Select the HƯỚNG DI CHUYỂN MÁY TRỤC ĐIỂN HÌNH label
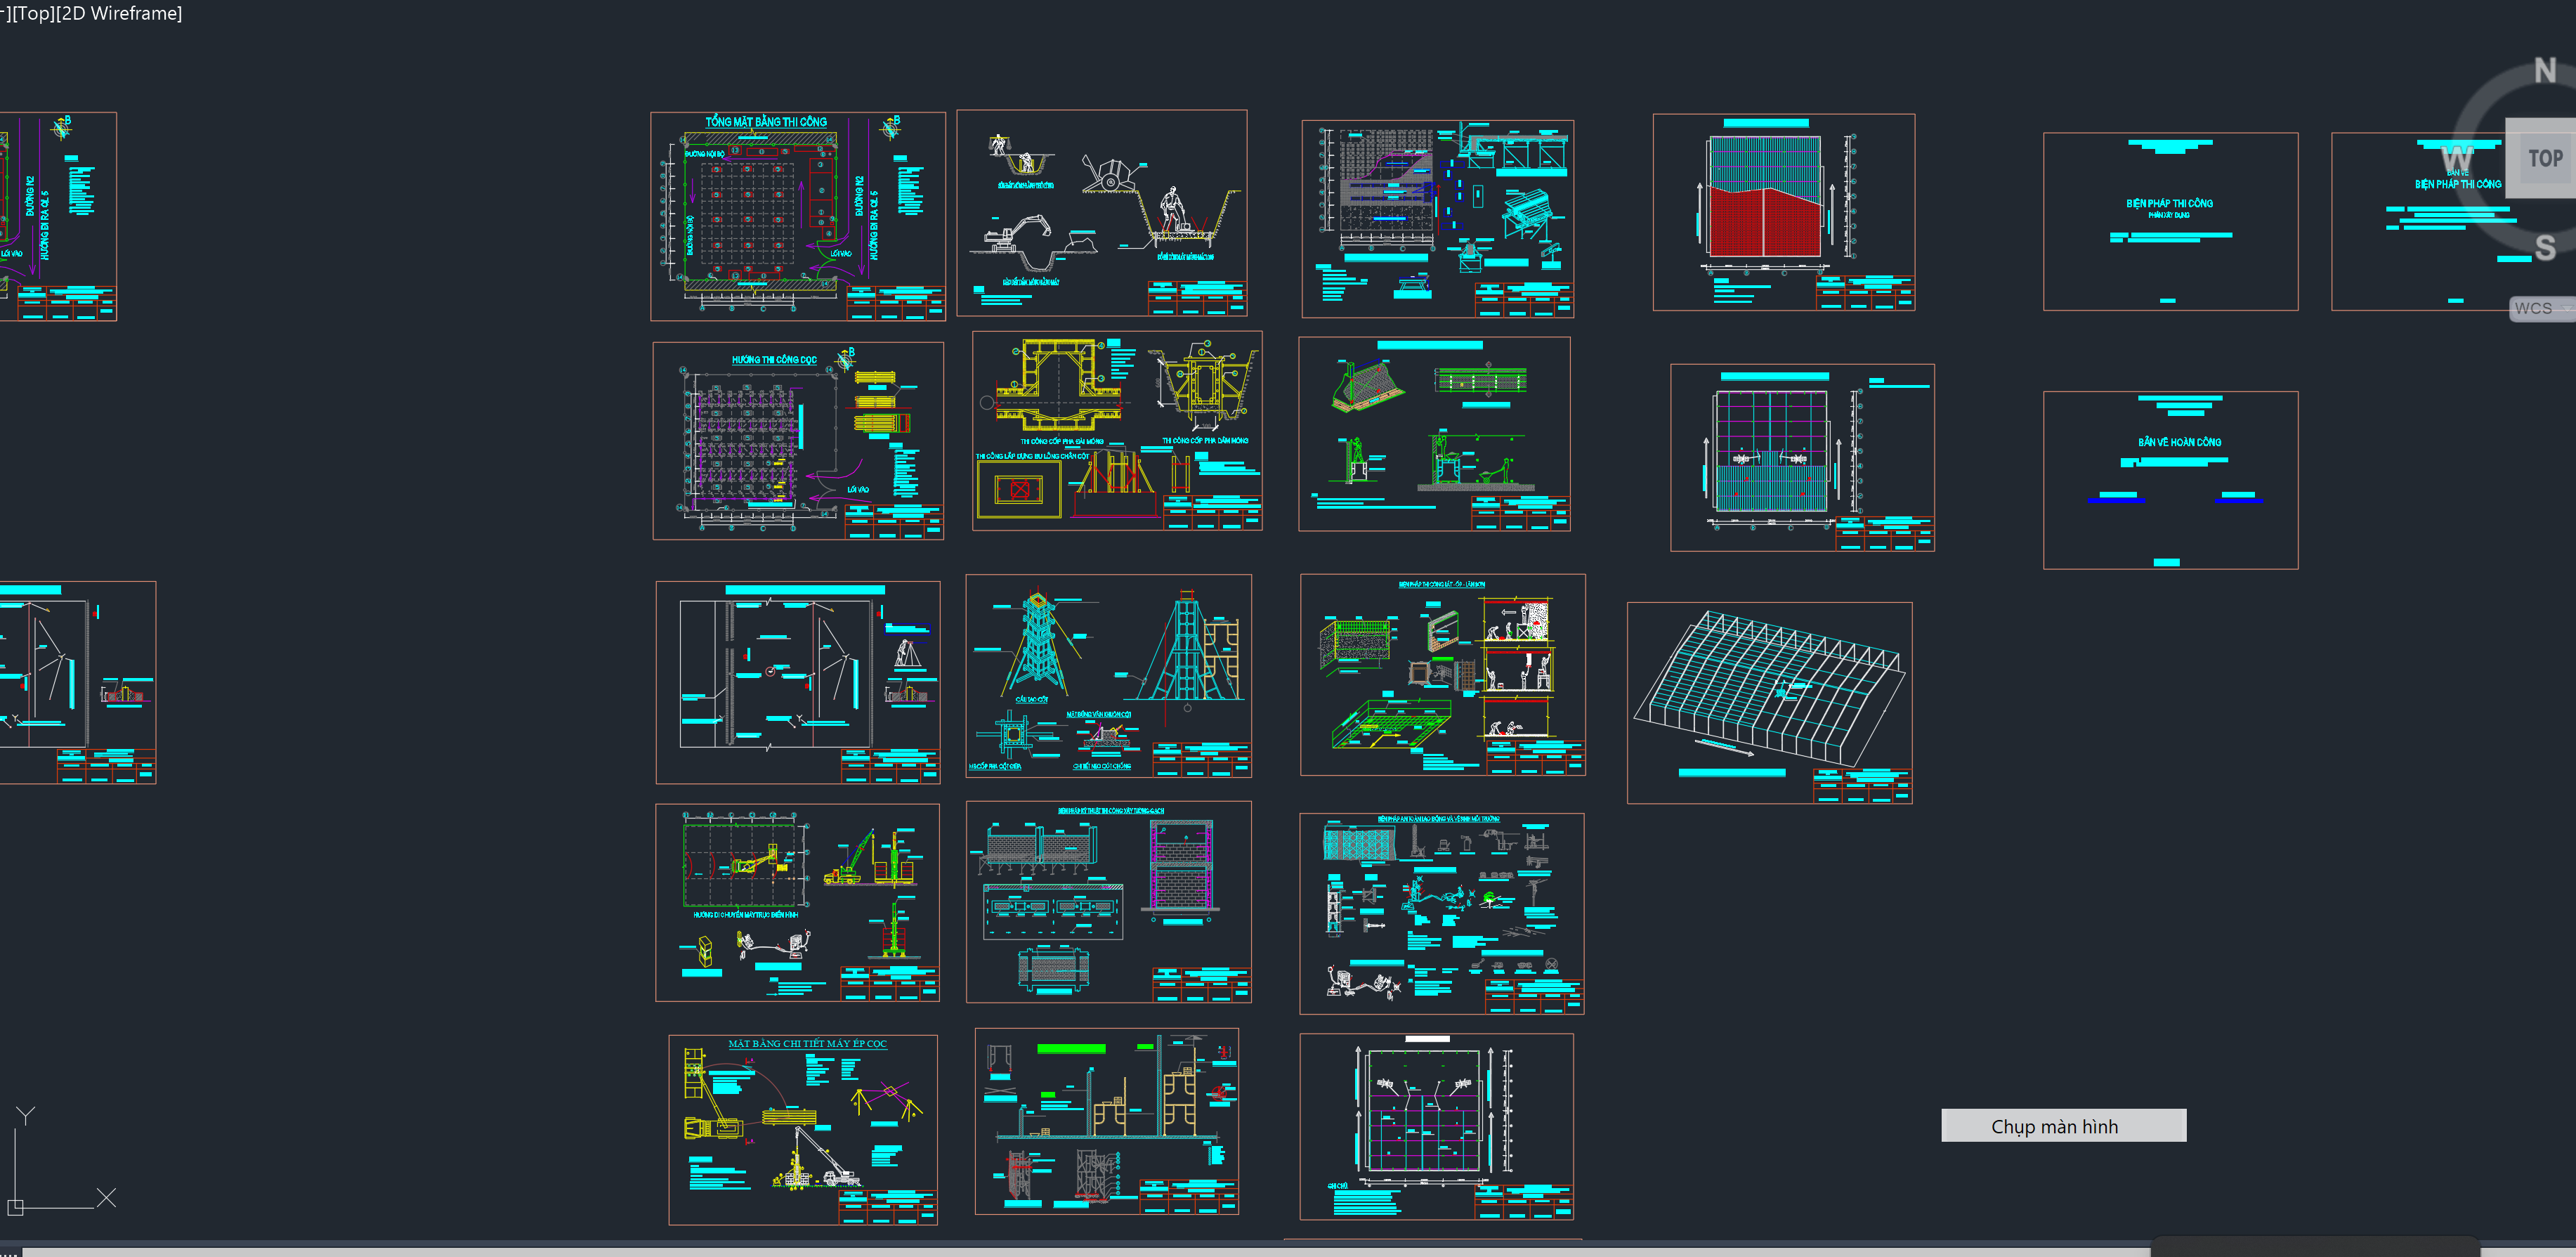 pos(746,914)
